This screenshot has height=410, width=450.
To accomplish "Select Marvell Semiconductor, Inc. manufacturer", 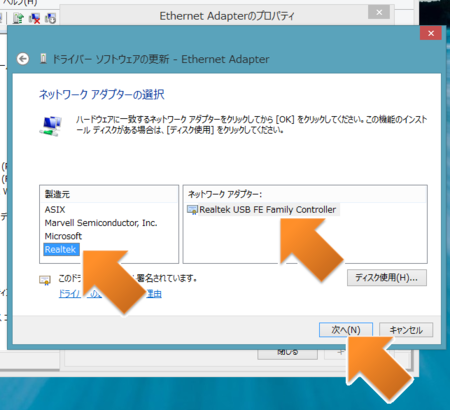I will (101, 223).
